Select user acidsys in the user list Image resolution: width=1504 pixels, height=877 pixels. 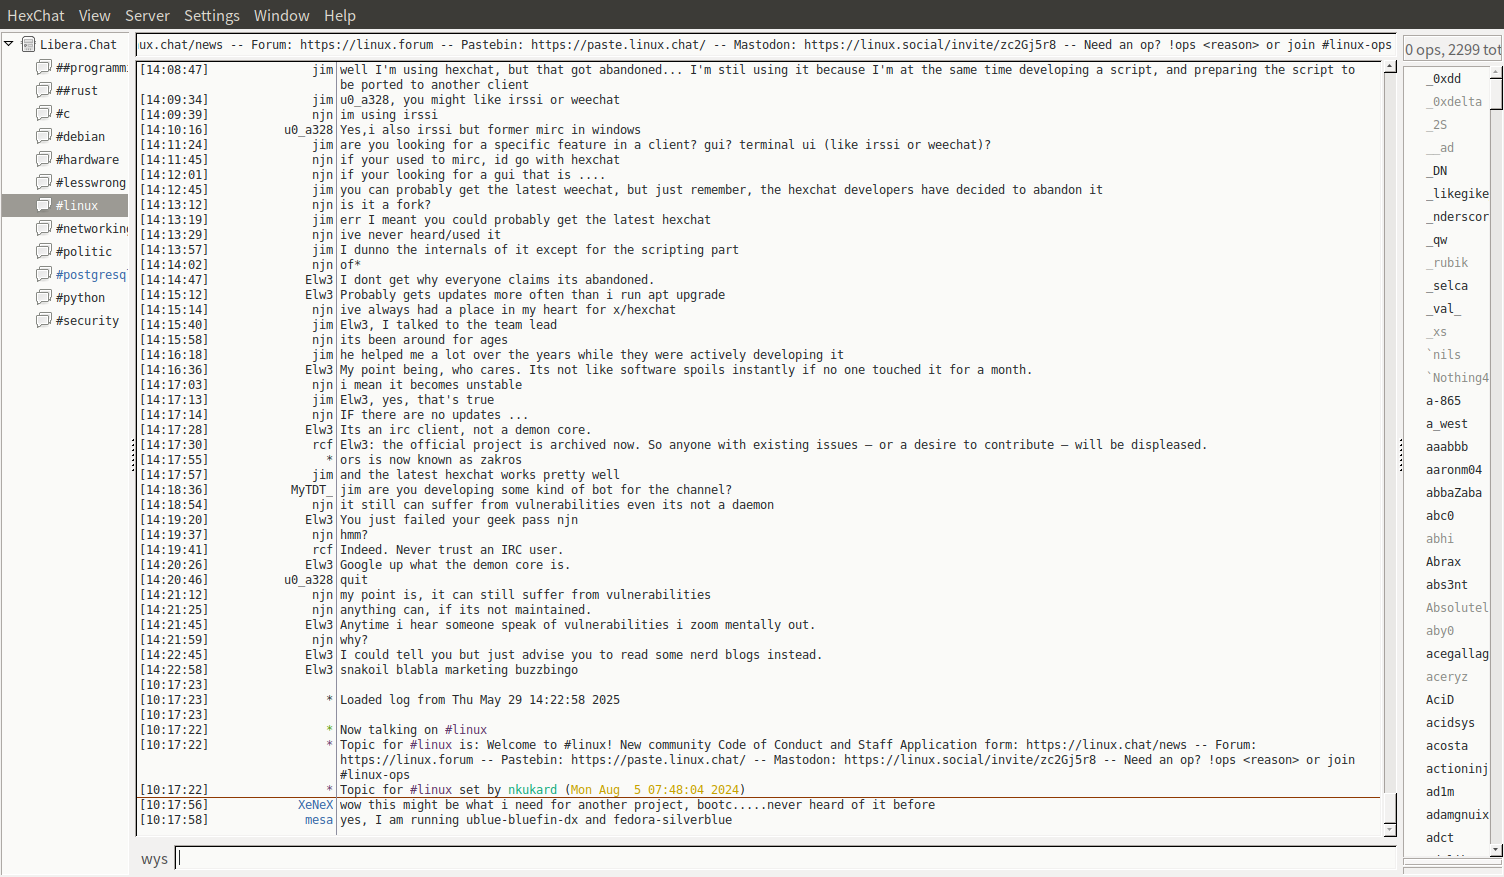click(x=1450, y=723)
